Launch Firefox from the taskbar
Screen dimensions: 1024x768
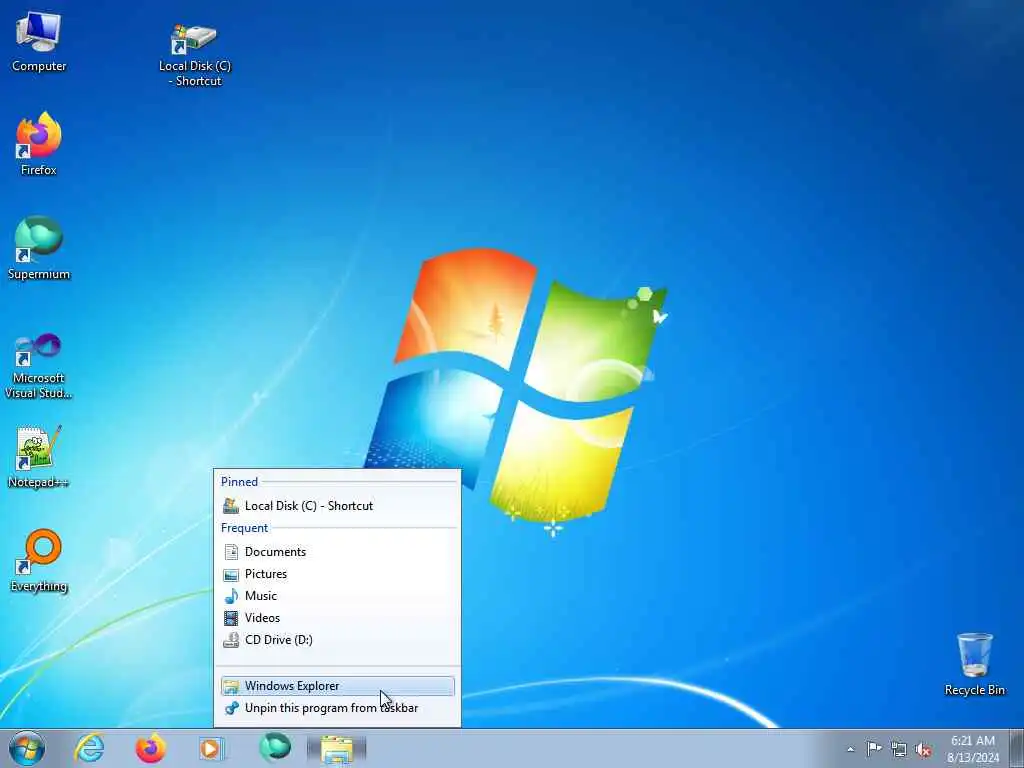click(150, 748)
